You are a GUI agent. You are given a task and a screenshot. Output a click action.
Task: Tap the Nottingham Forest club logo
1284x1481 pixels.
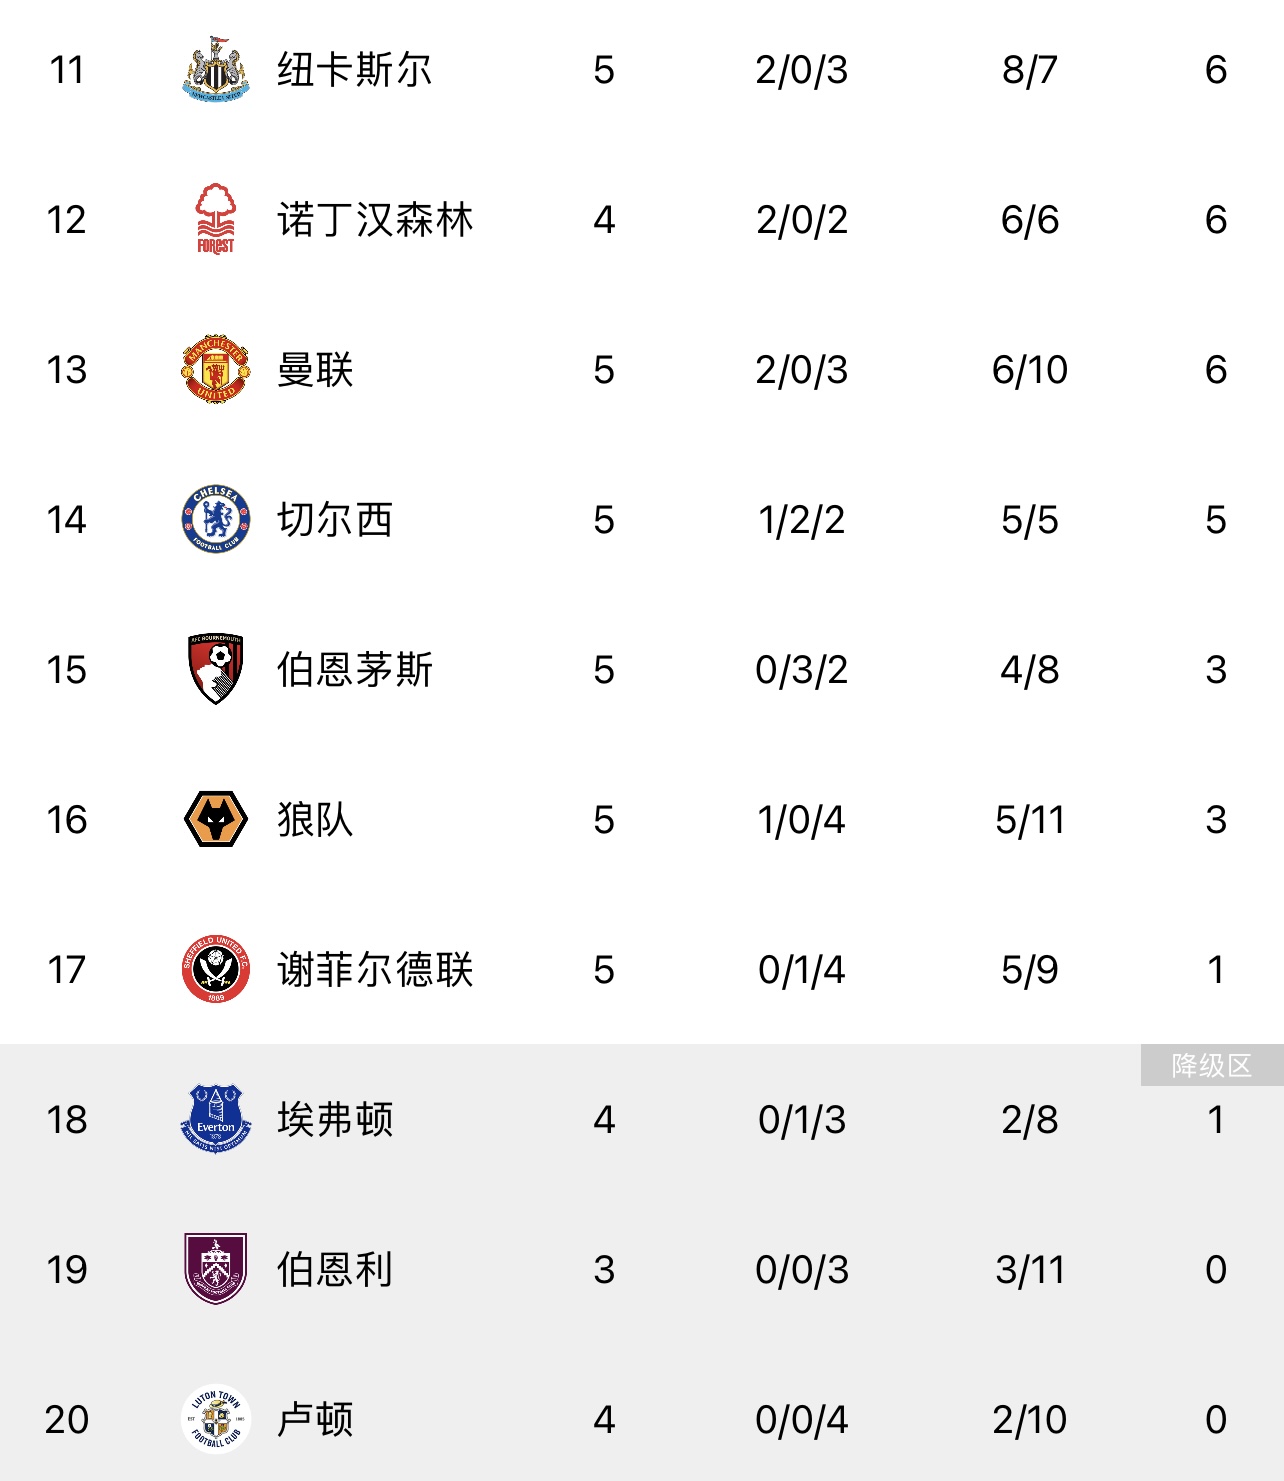pyautogui.click(x=215, y=220)
